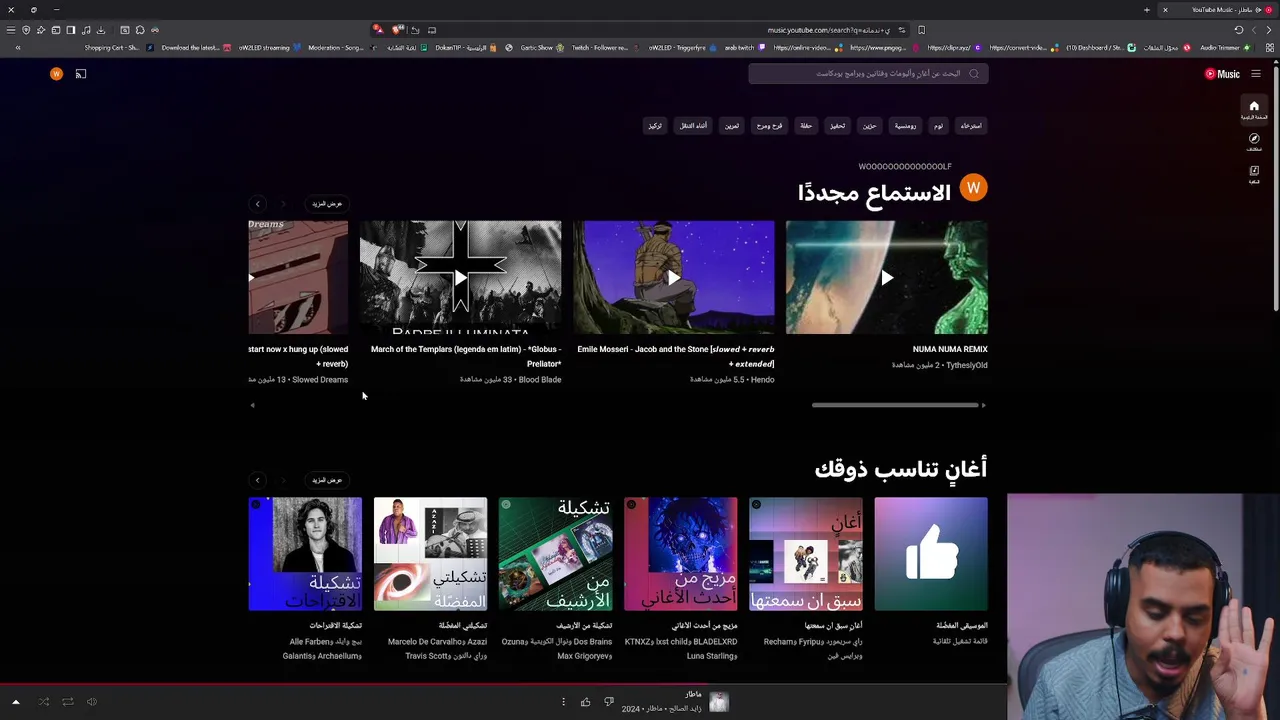The height and width of the screenshot is (720, 1280).
Task: Adjust volume with the speaker icon in the player
Action: [x=92, y=702]
